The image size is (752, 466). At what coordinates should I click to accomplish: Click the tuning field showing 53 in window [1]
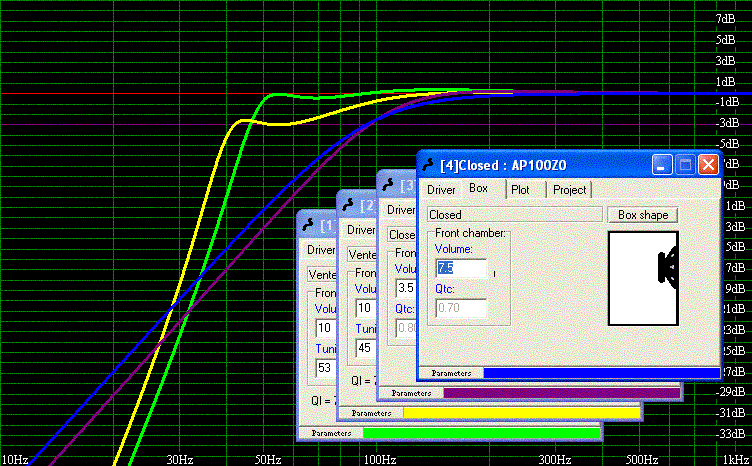(326, 368)
